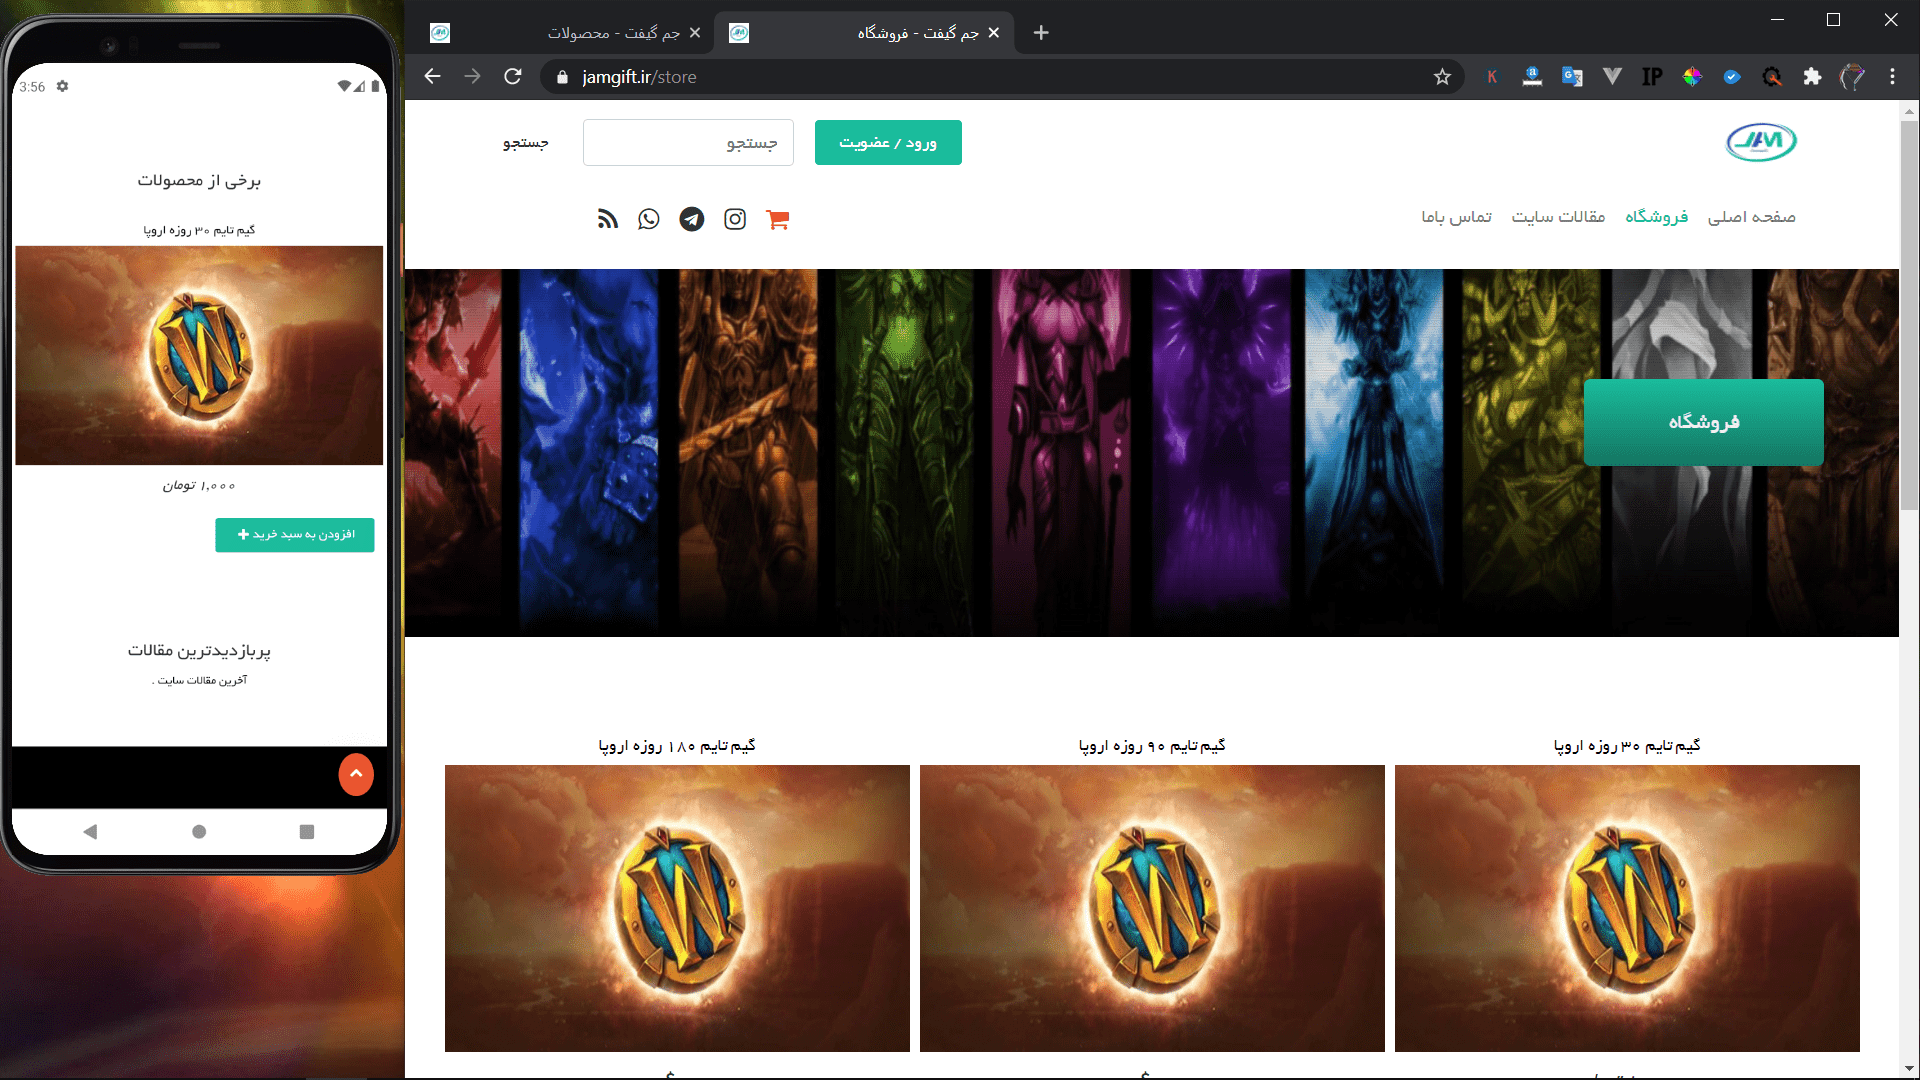Open the 180-day game time thumbnail

[x=677, y=908]
